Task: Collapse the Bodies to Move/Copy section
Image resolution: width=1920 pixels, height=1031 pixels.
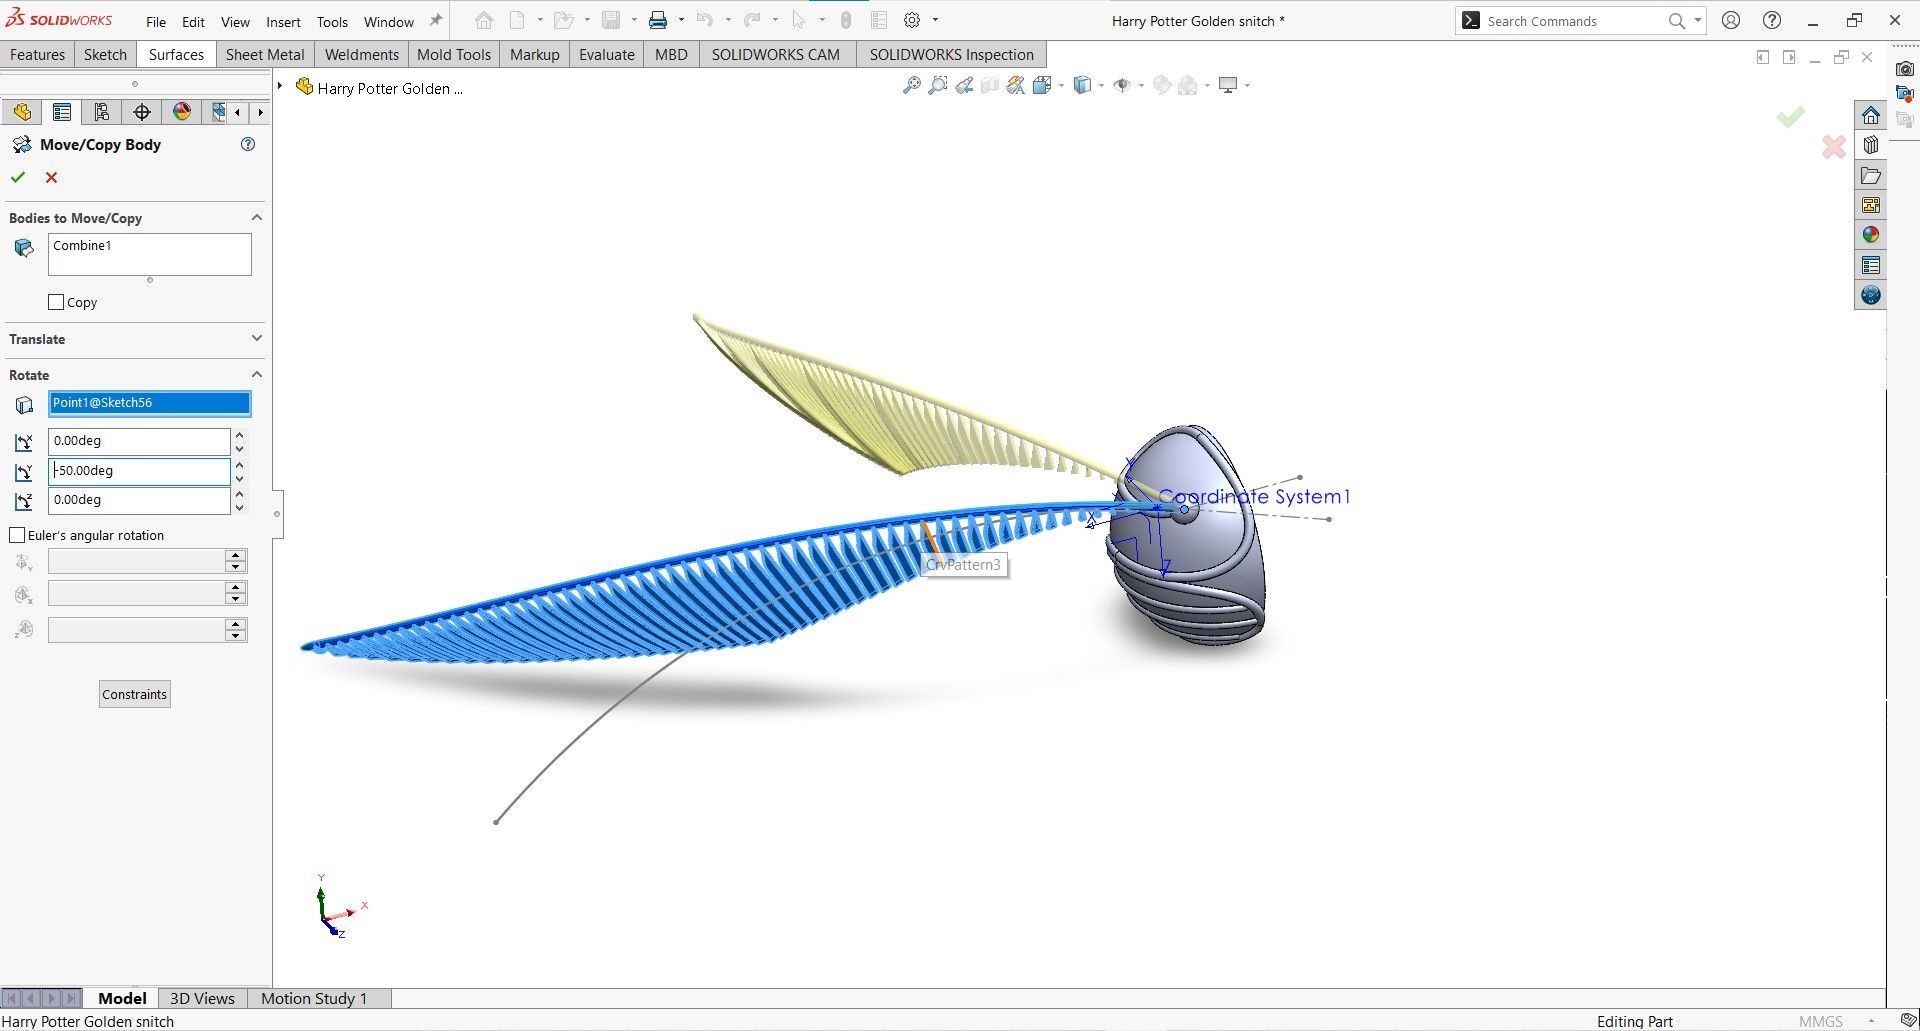Action: click(257, 217)
